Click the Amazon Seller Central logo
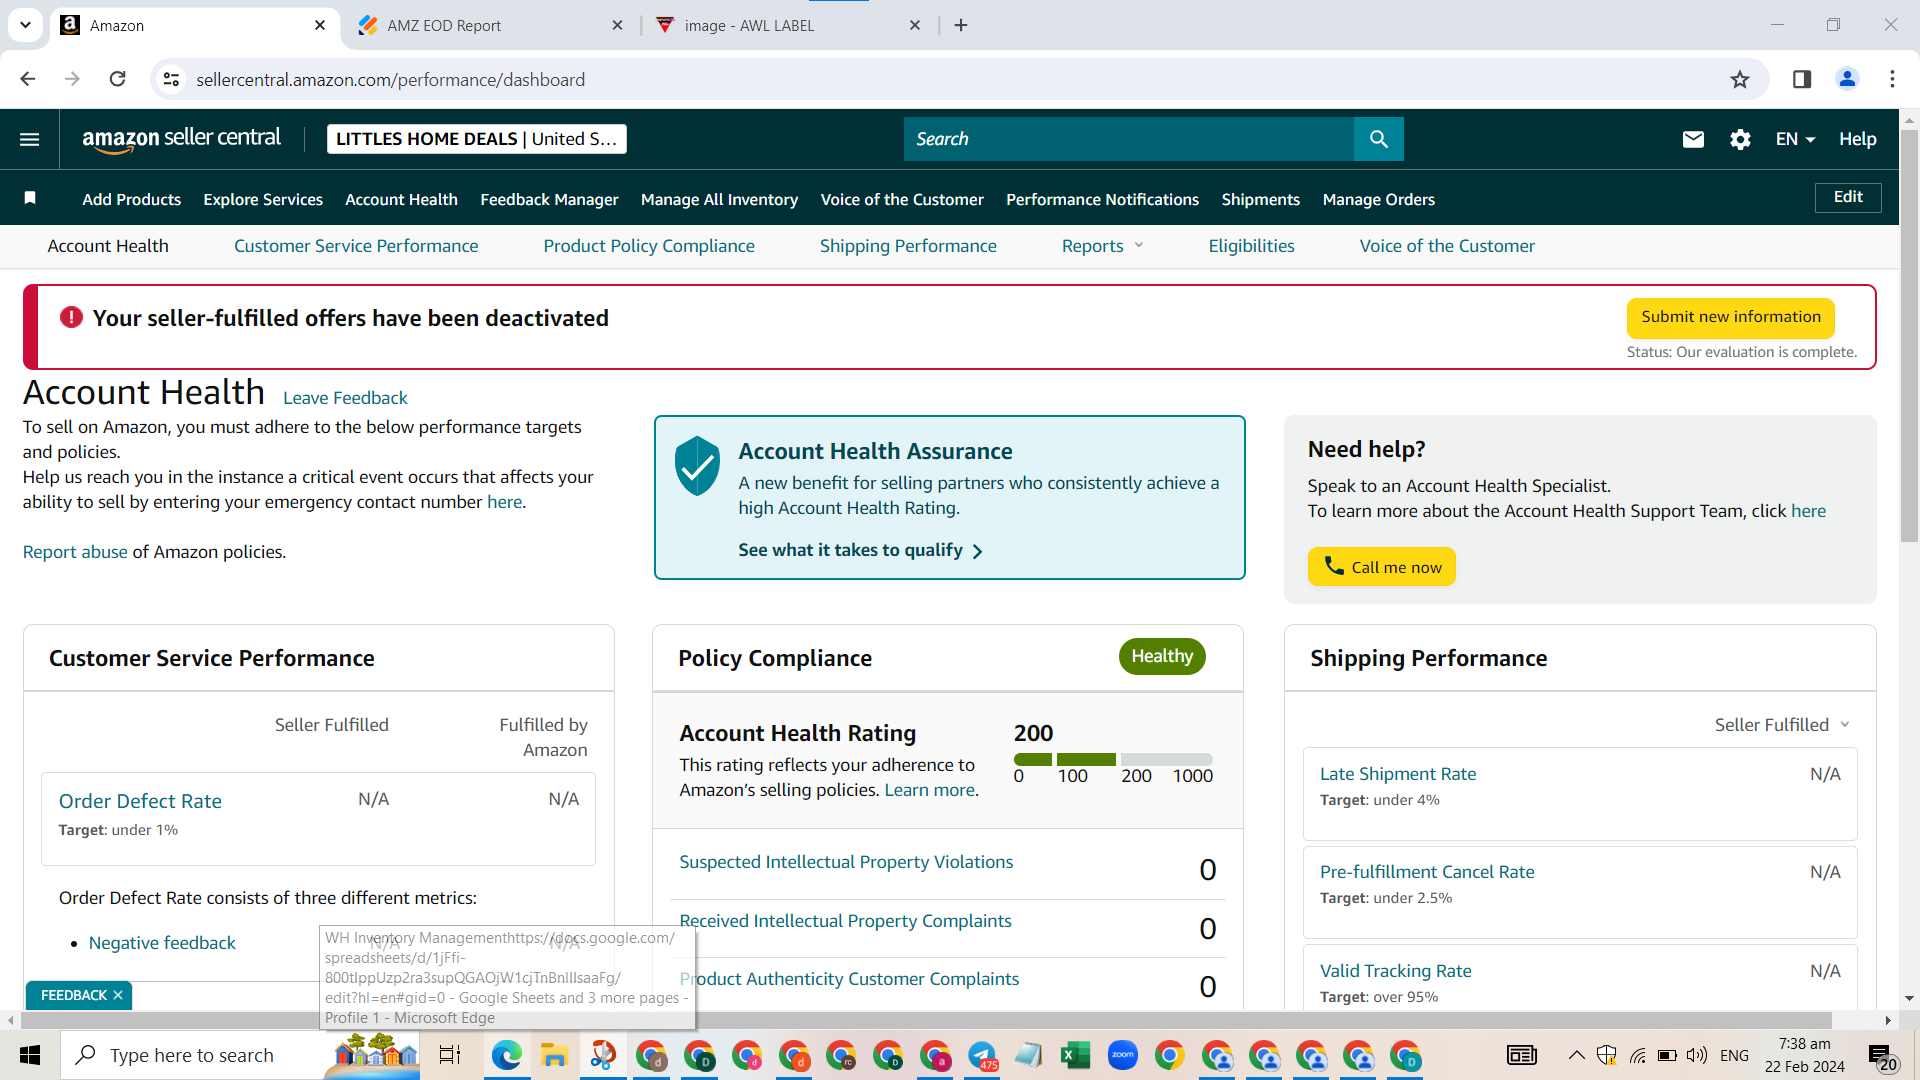This screenshot has width=1920, height=1080. click(x=182, y=139)
